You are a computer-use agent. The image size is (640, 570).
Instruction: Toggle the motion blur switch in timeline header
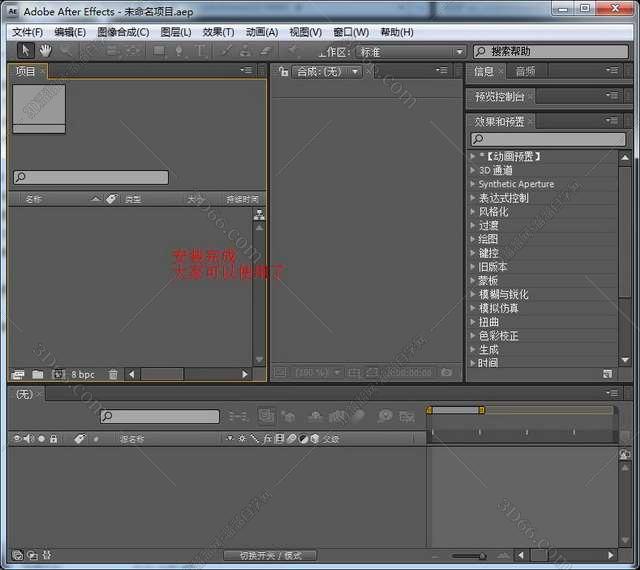pos(291,439)
